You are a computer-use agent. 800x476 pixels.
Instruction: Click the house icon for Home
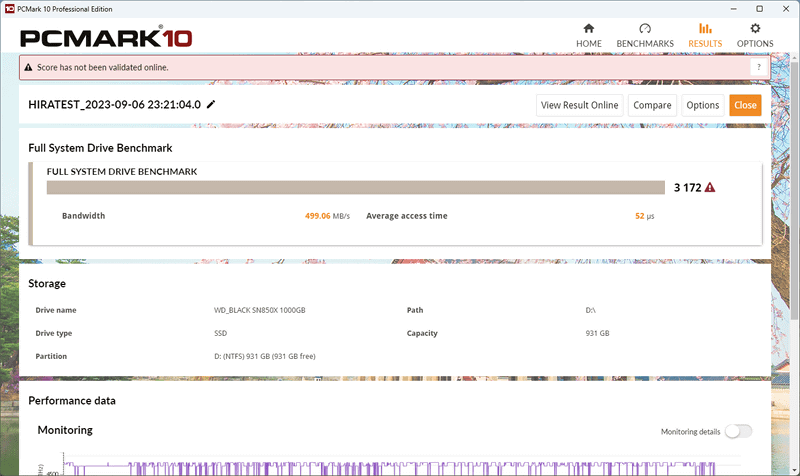tap(589, 28)
